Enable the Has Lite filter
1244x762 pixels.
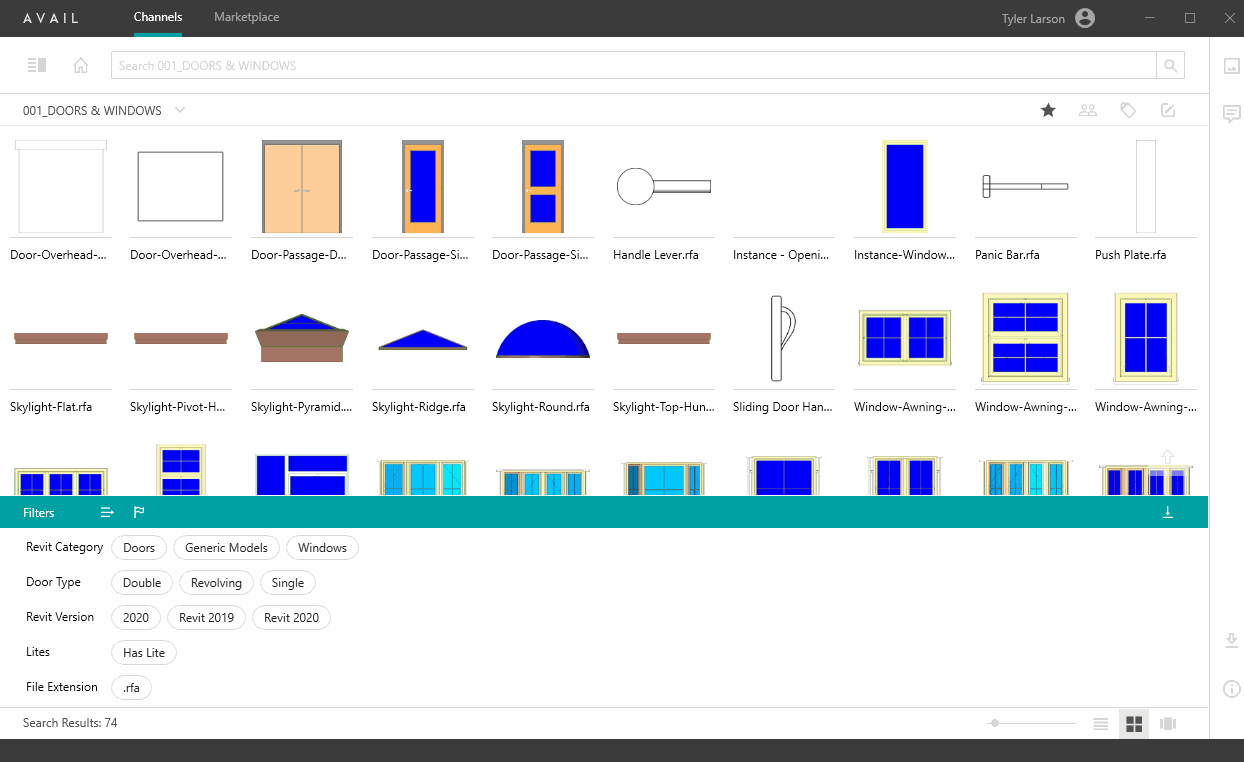click(144, 653)
